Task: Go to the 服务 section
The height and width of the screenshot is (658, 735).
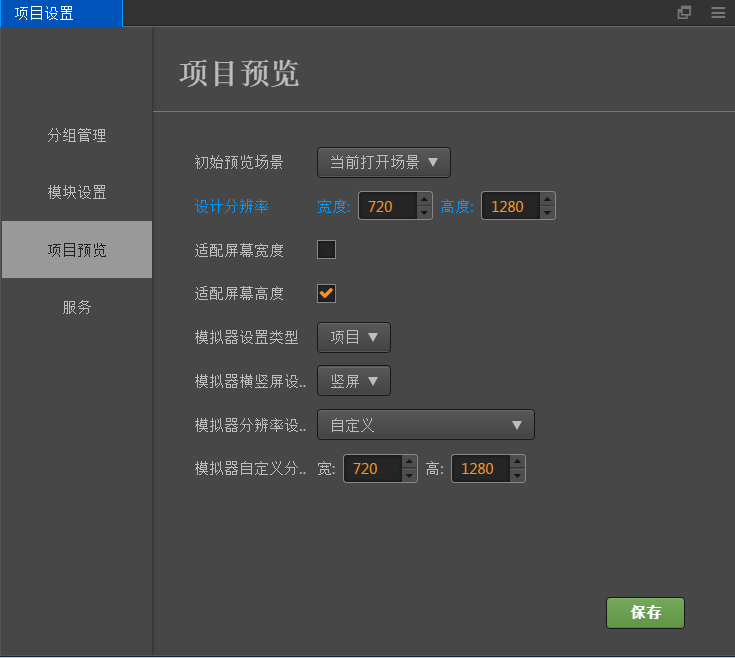Action: [77, 308]
